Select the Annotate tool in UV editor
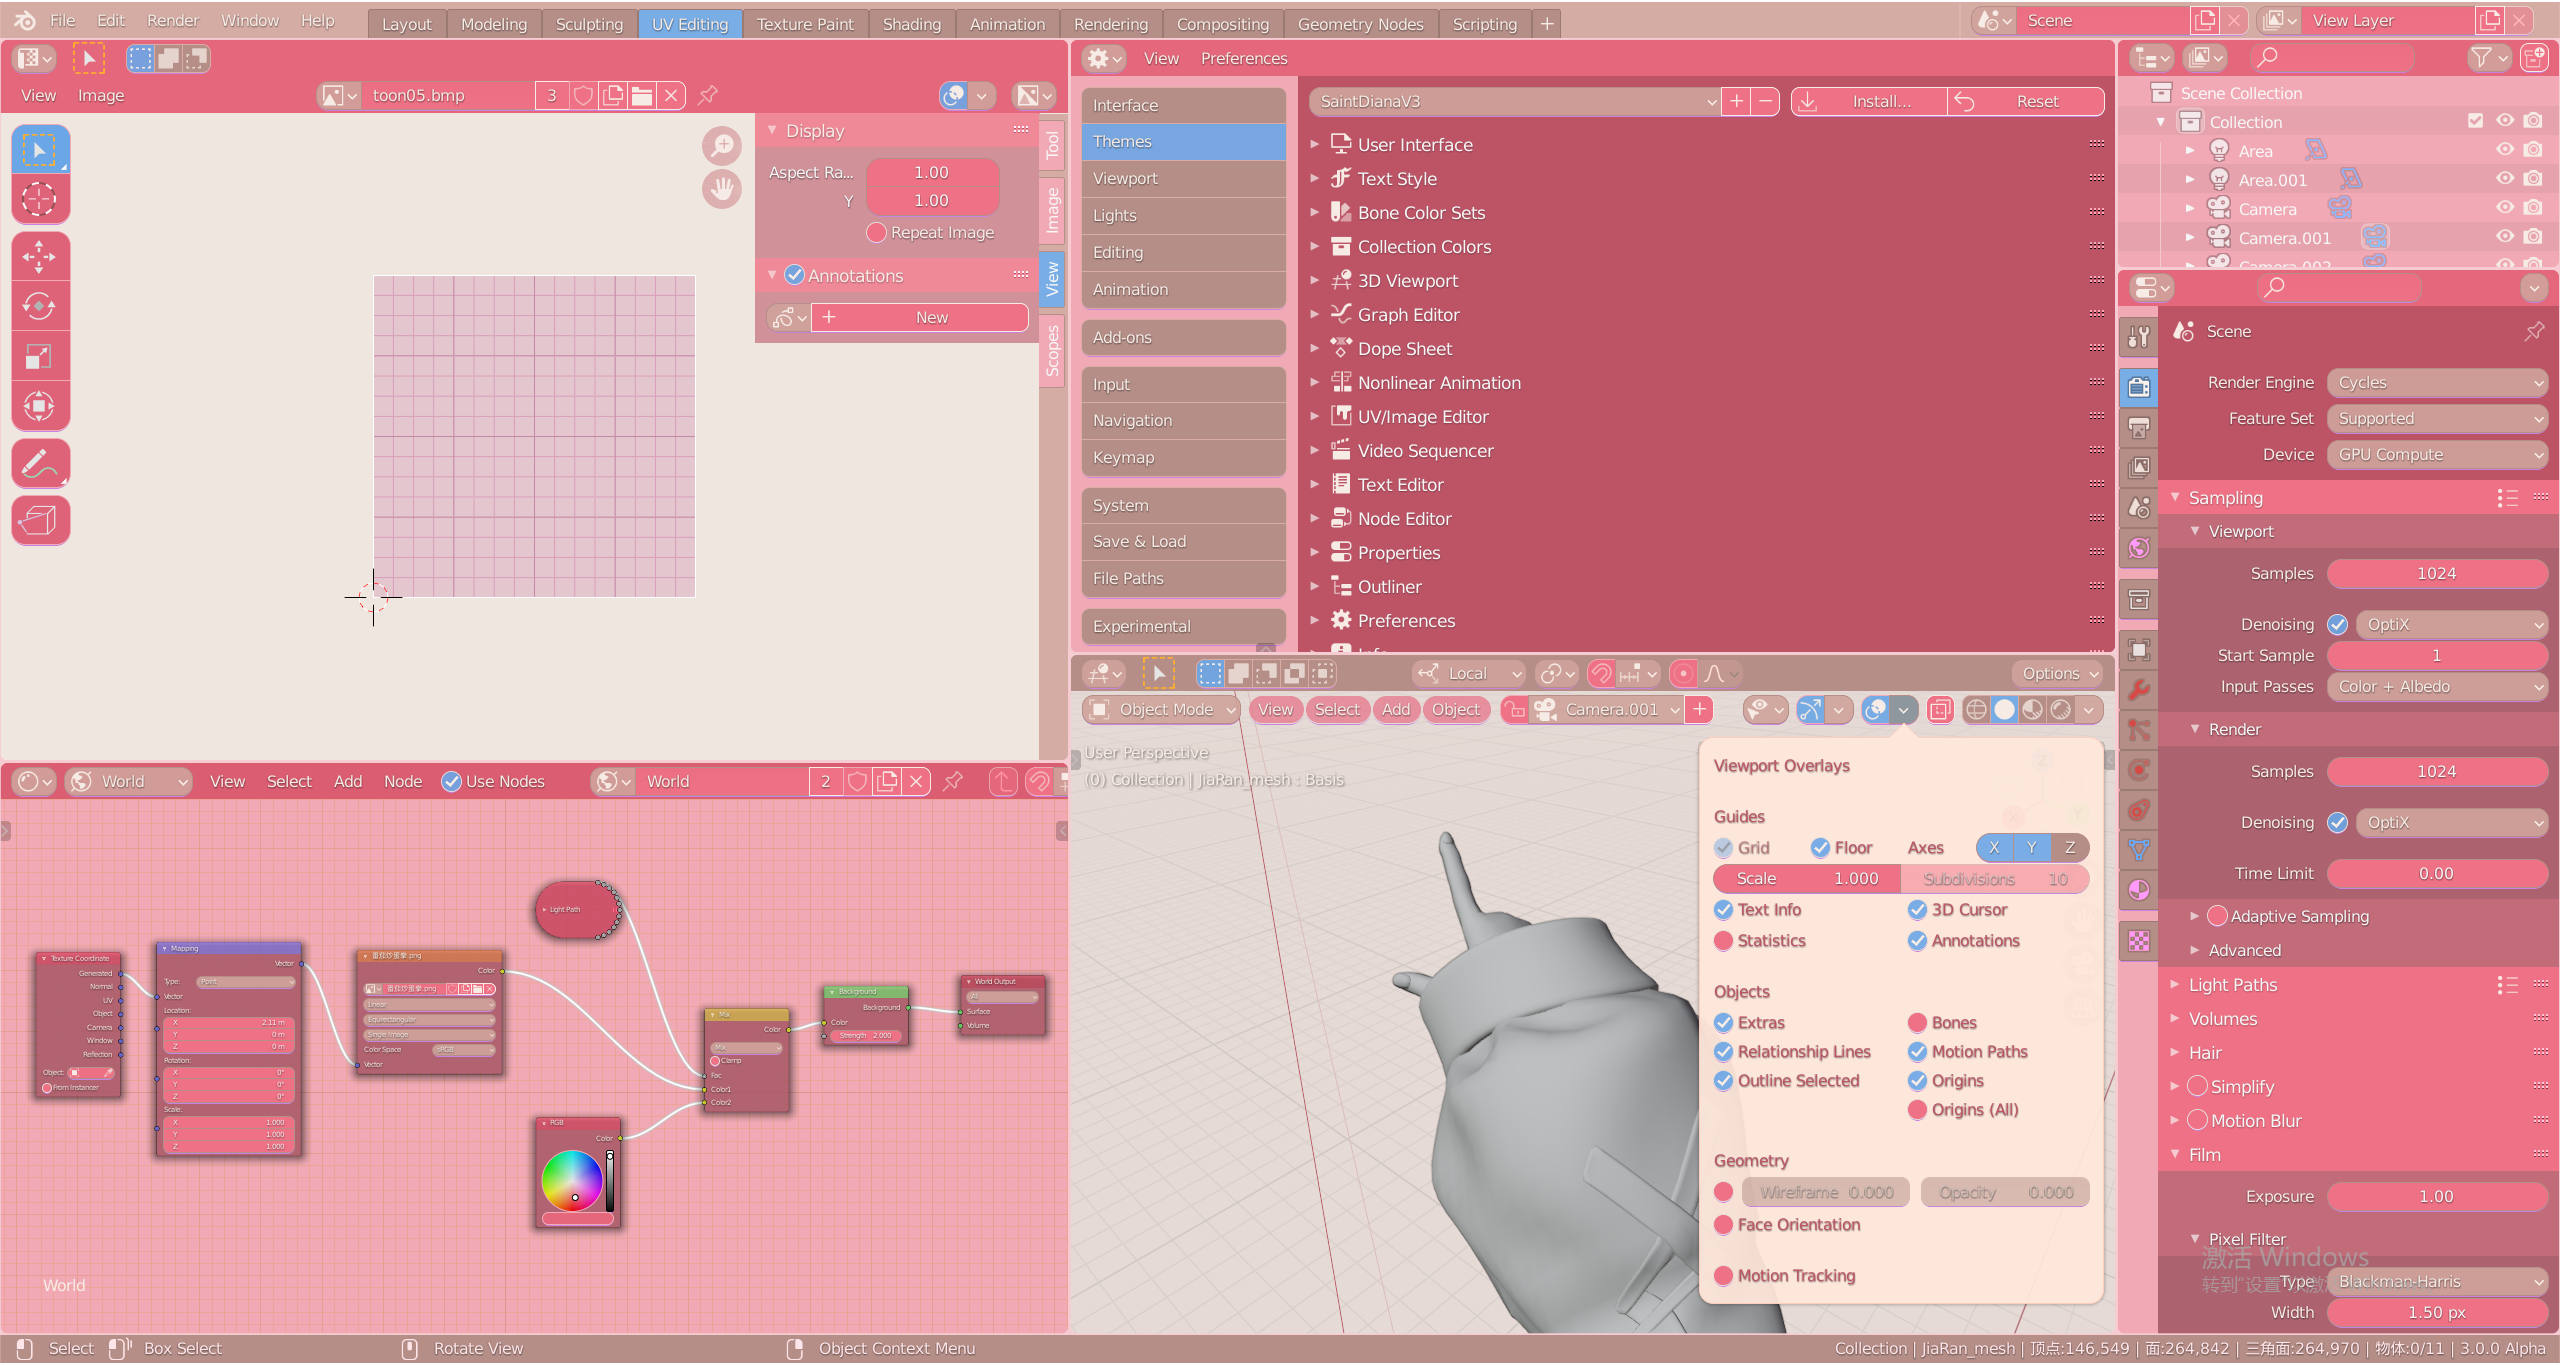 [x=39, y=464]
